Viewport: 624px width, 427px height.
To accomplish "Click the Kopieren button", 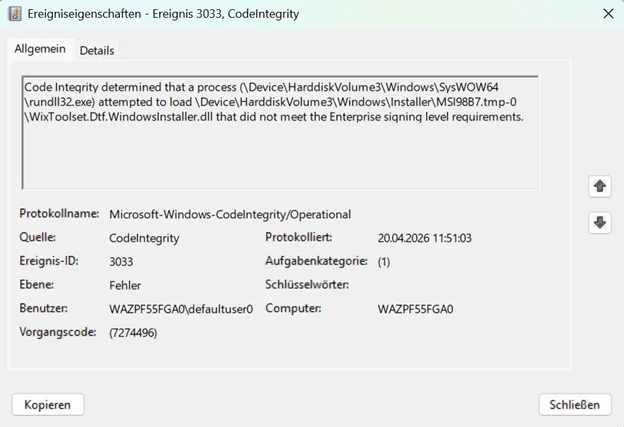I will (48, 405).
